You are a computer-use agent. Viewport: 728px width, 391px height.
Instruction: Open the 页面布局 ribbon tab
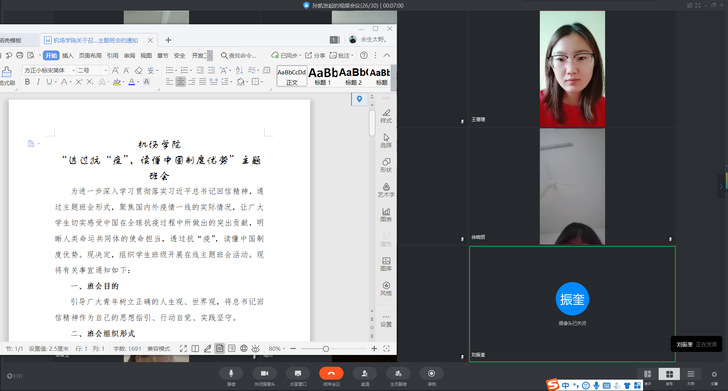pos(90,55)
